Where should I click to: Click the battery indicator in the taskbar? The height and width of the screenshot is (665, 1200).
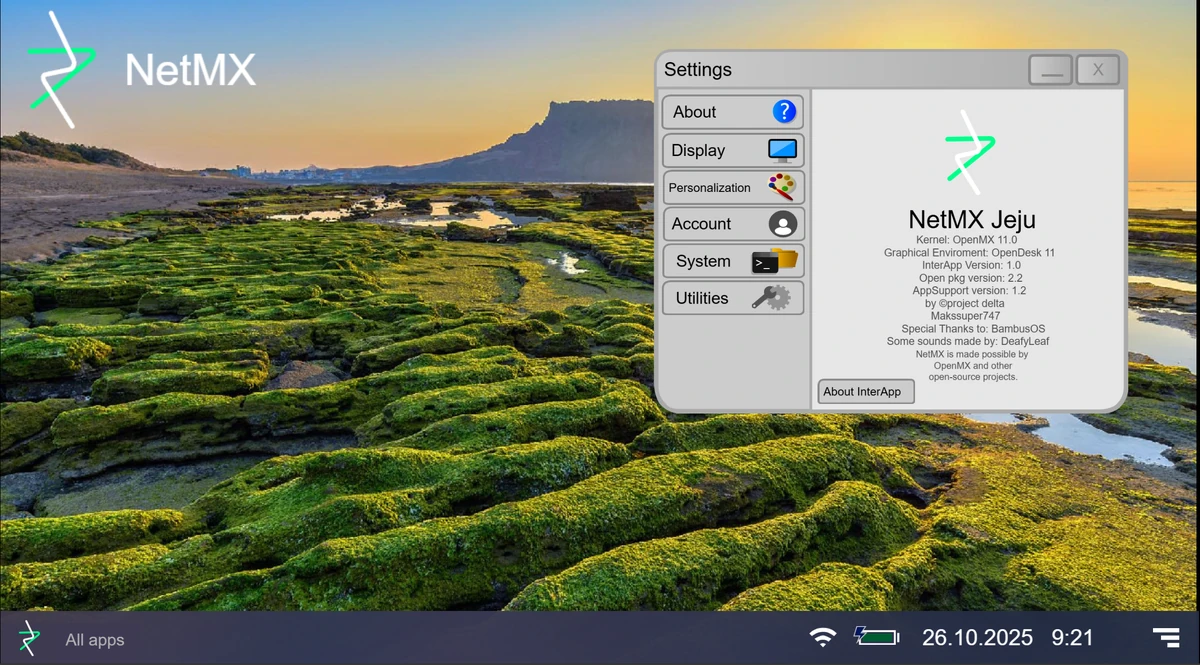click(875, 635)
